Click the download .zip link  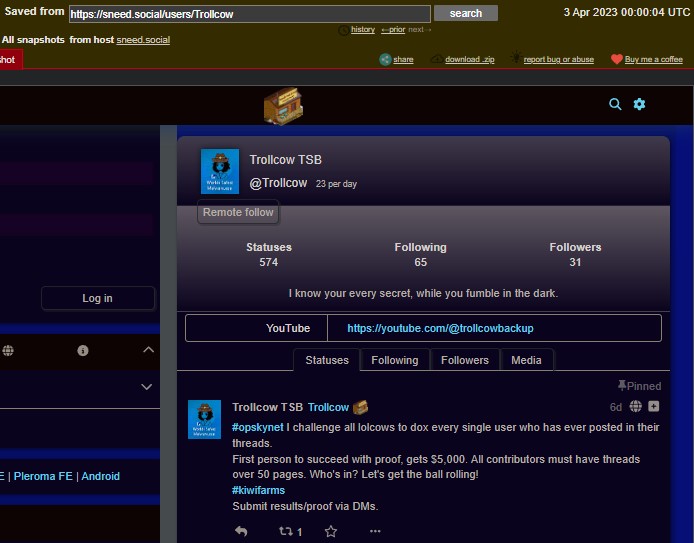[x=470, y=59]
